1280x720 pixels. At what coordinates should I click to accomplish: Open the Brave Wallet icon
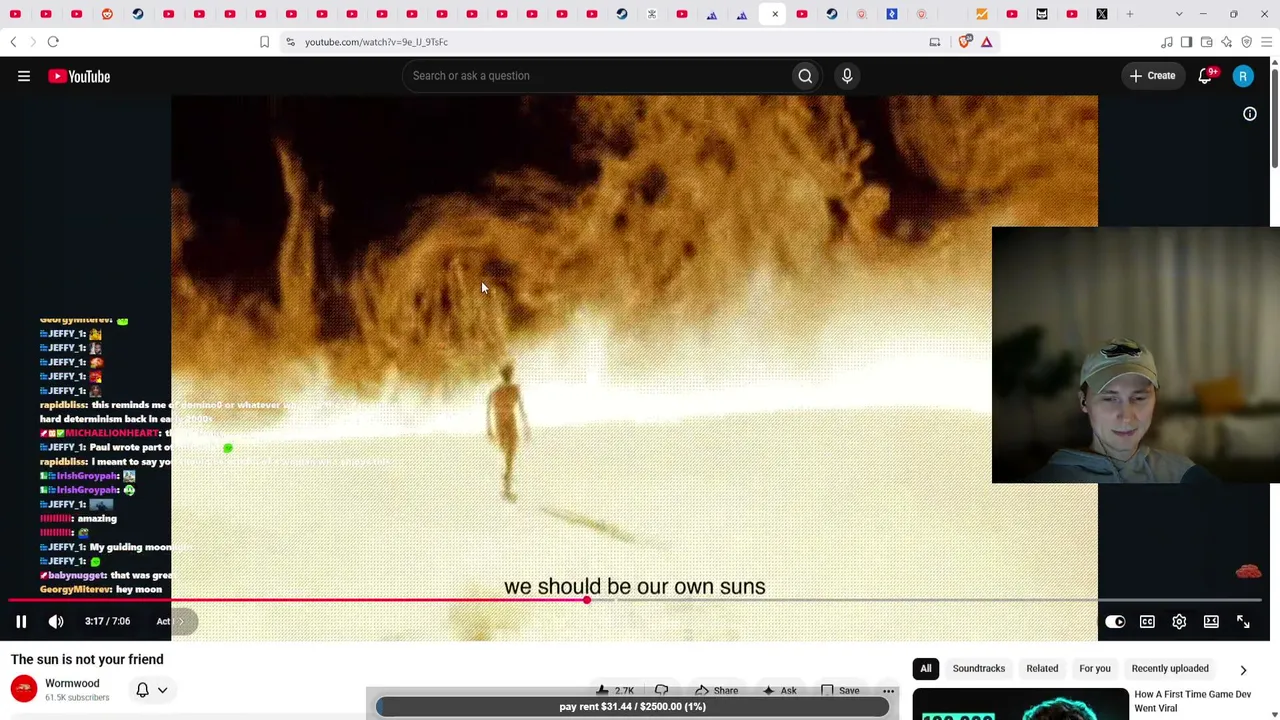(1207, 42)
